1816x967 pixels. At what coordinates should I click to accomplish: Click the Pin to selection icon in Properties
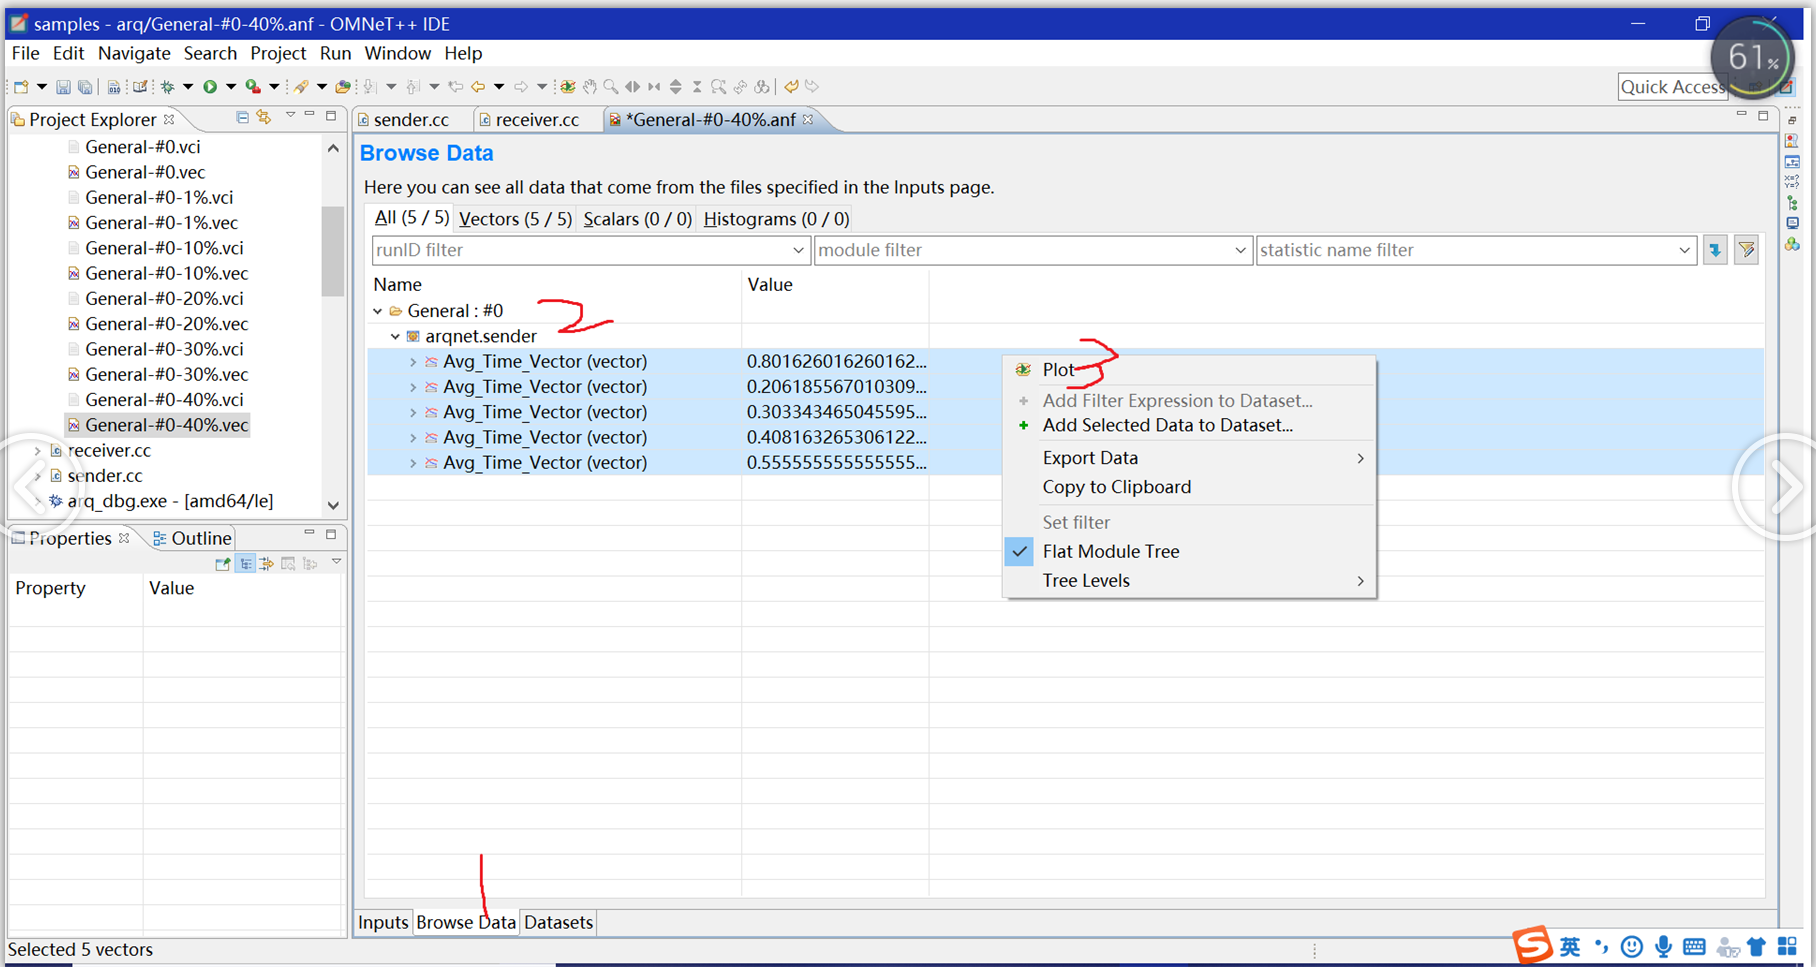coord(223,564)
